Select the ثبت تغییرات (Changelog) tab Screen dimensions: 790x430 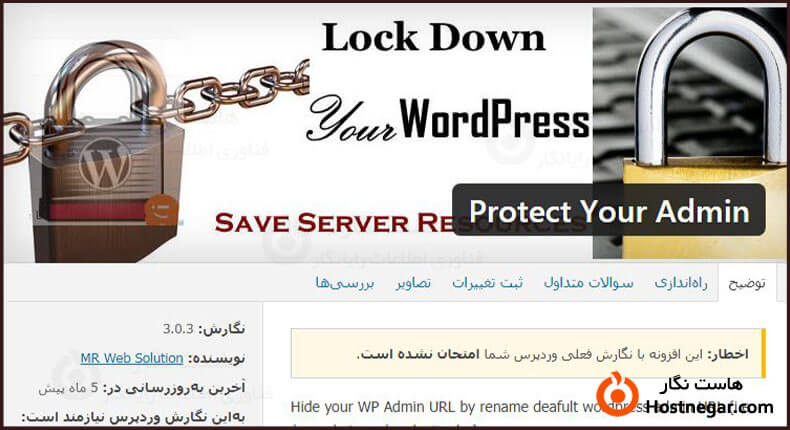pos(487,283)
